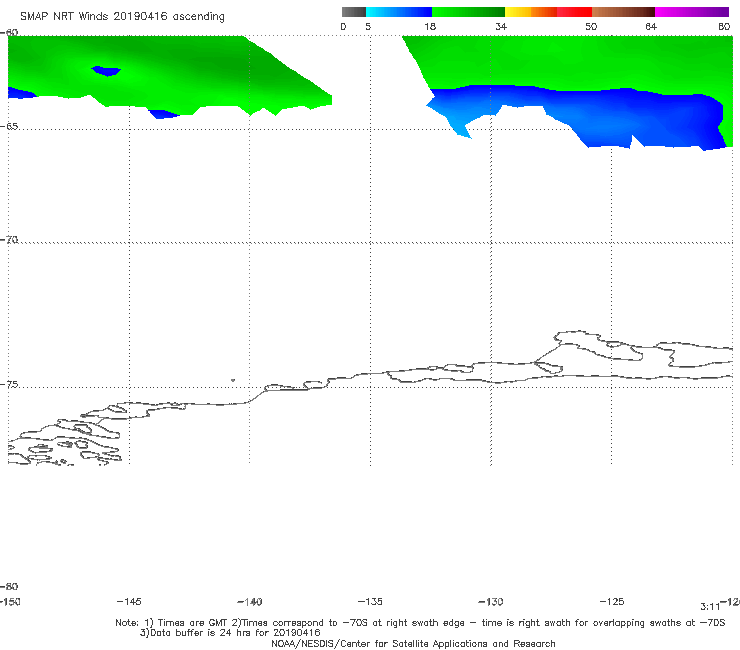Select the yellow-to-red segment of the color bar
Viewport: 740px width, 650px height.
(x=548, y=12)
